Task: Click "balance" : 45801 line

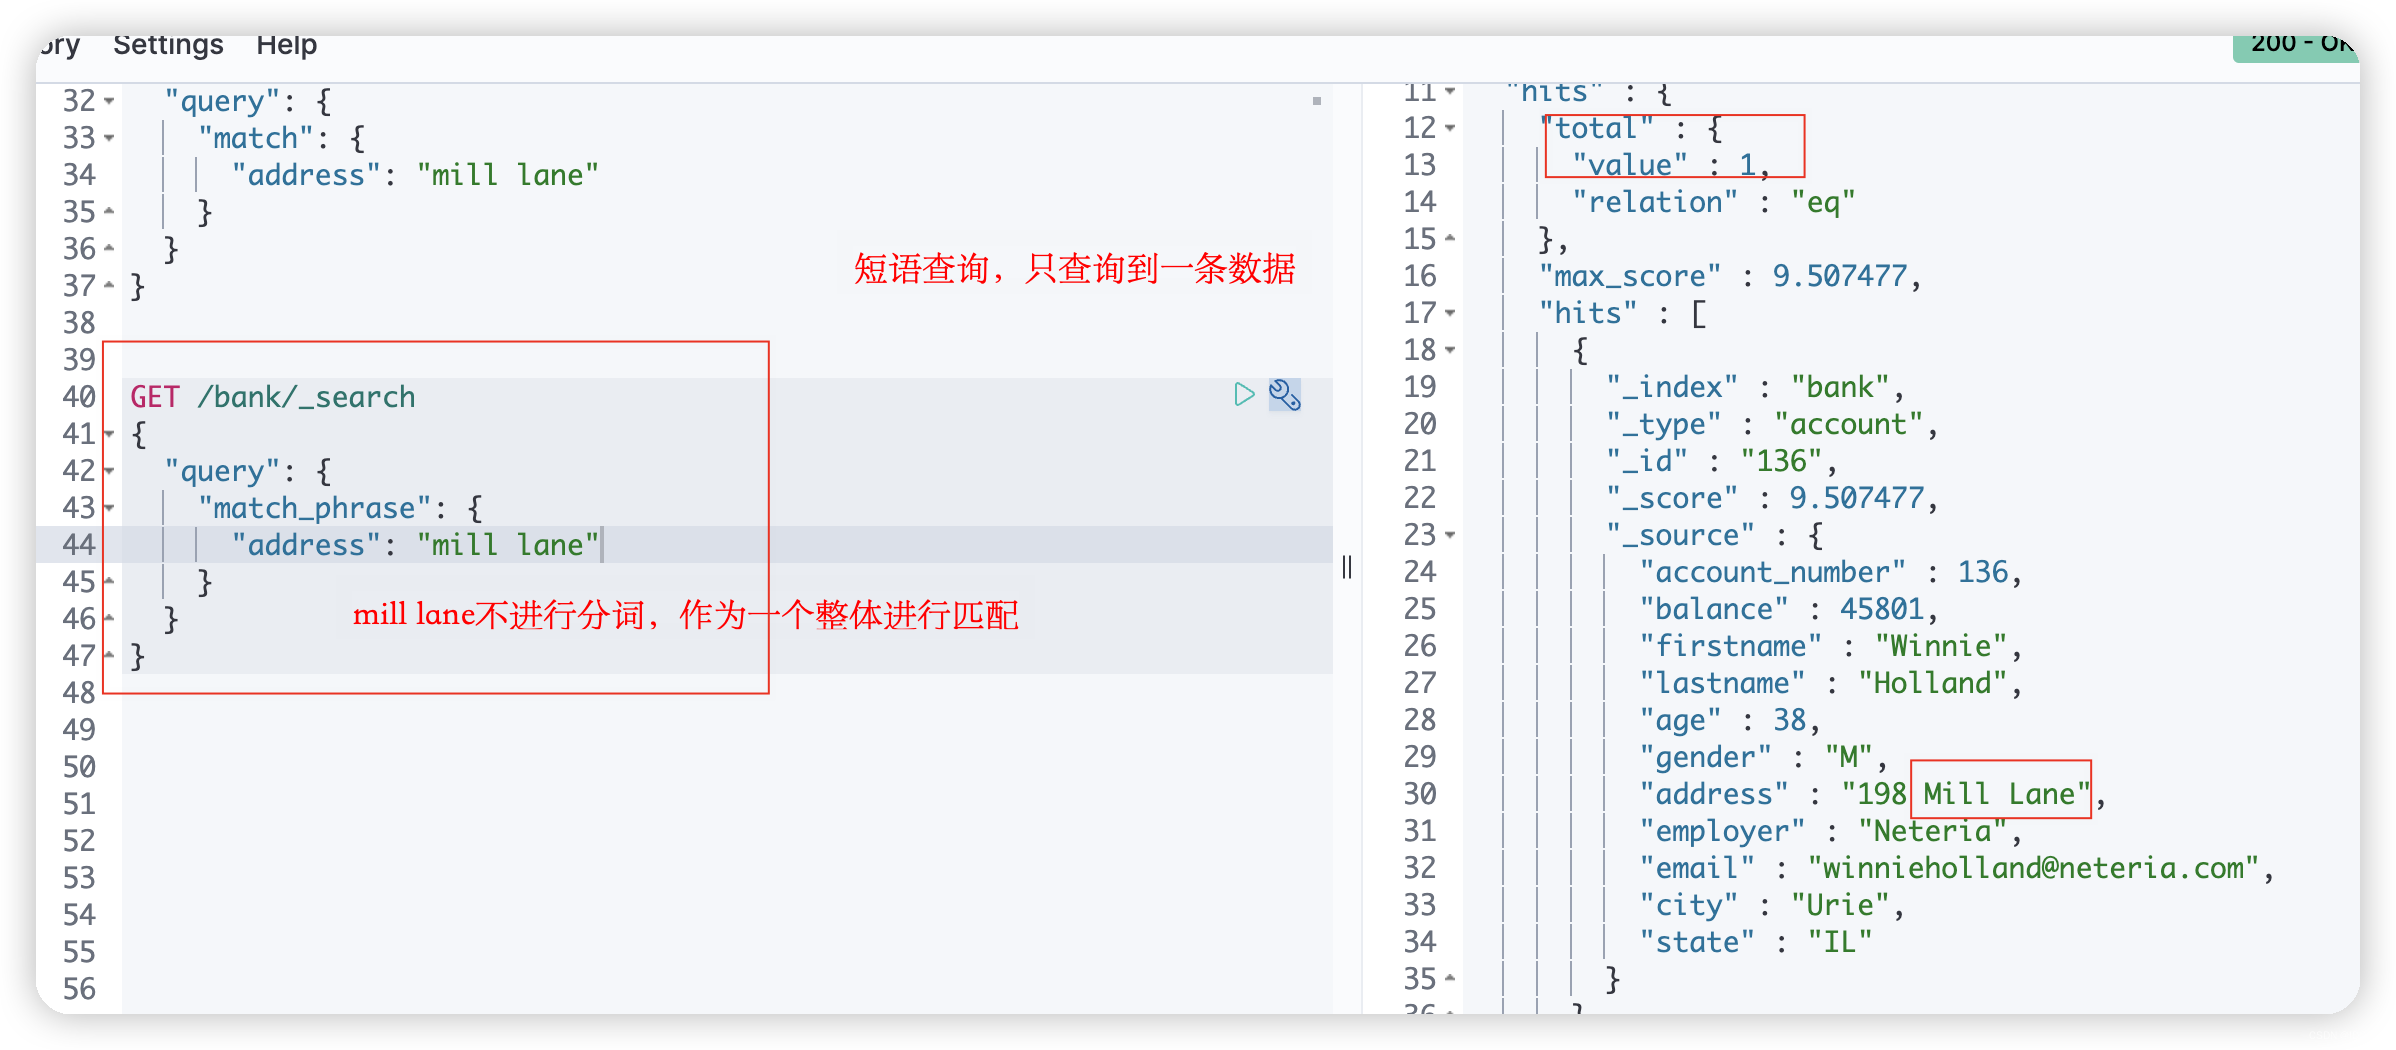Action: [1789, 609]
